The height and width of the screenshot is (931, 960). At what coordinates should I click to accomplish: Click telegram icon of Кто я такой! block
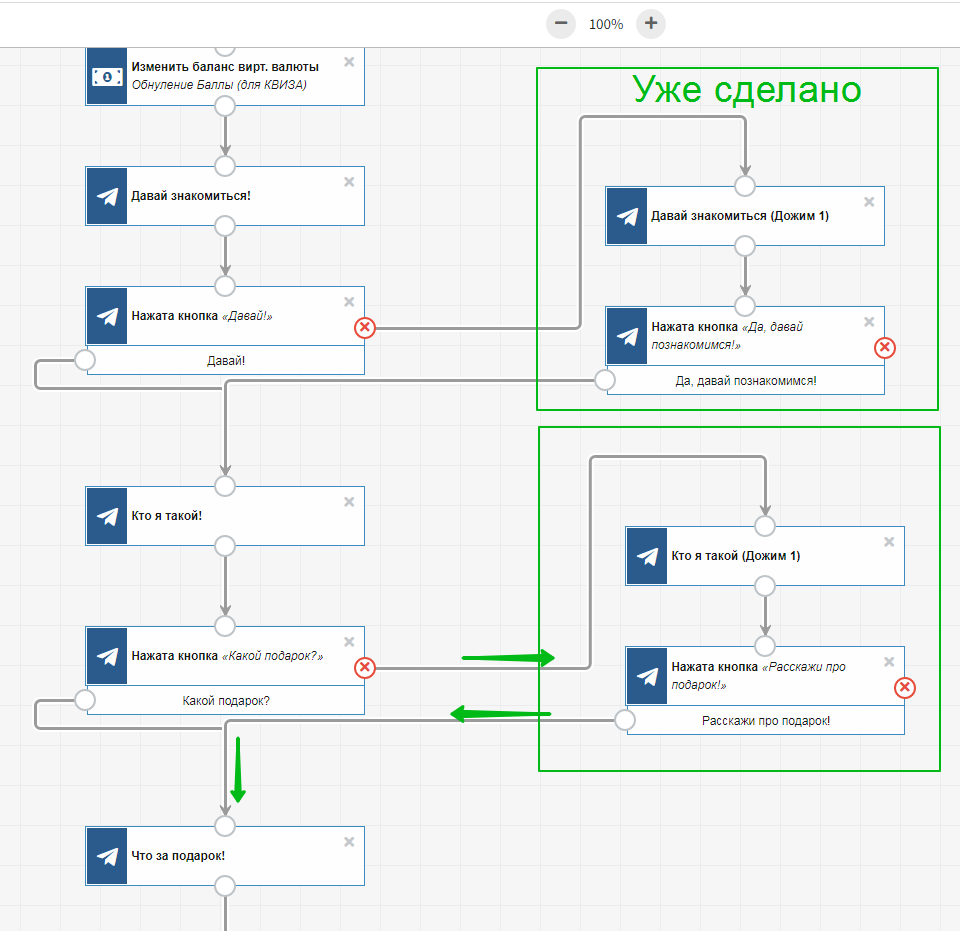pos(107,516)
